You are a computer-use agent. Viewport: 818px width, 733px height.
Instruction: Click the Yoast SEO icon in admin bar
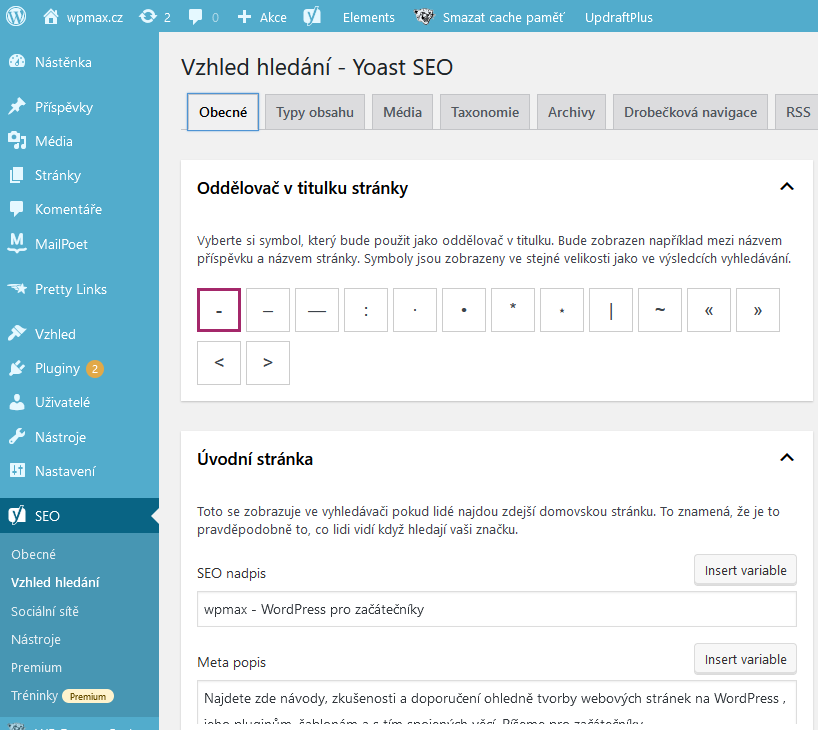[312, 17]
